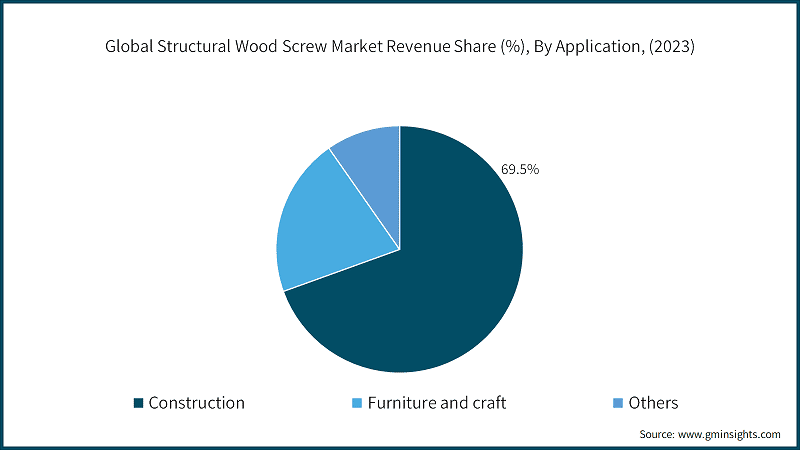Screen dimensions: 800x450
Task: Select the Others legend label
Action: tap(653, 403)
